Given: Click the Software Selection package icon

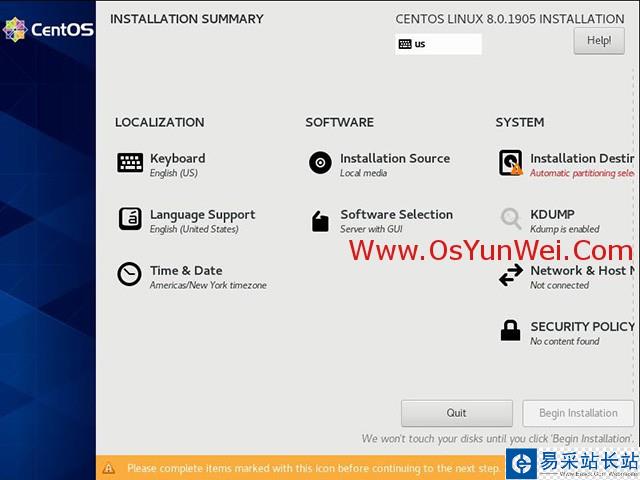Looking at the screenshot, I should pos(320,221).
